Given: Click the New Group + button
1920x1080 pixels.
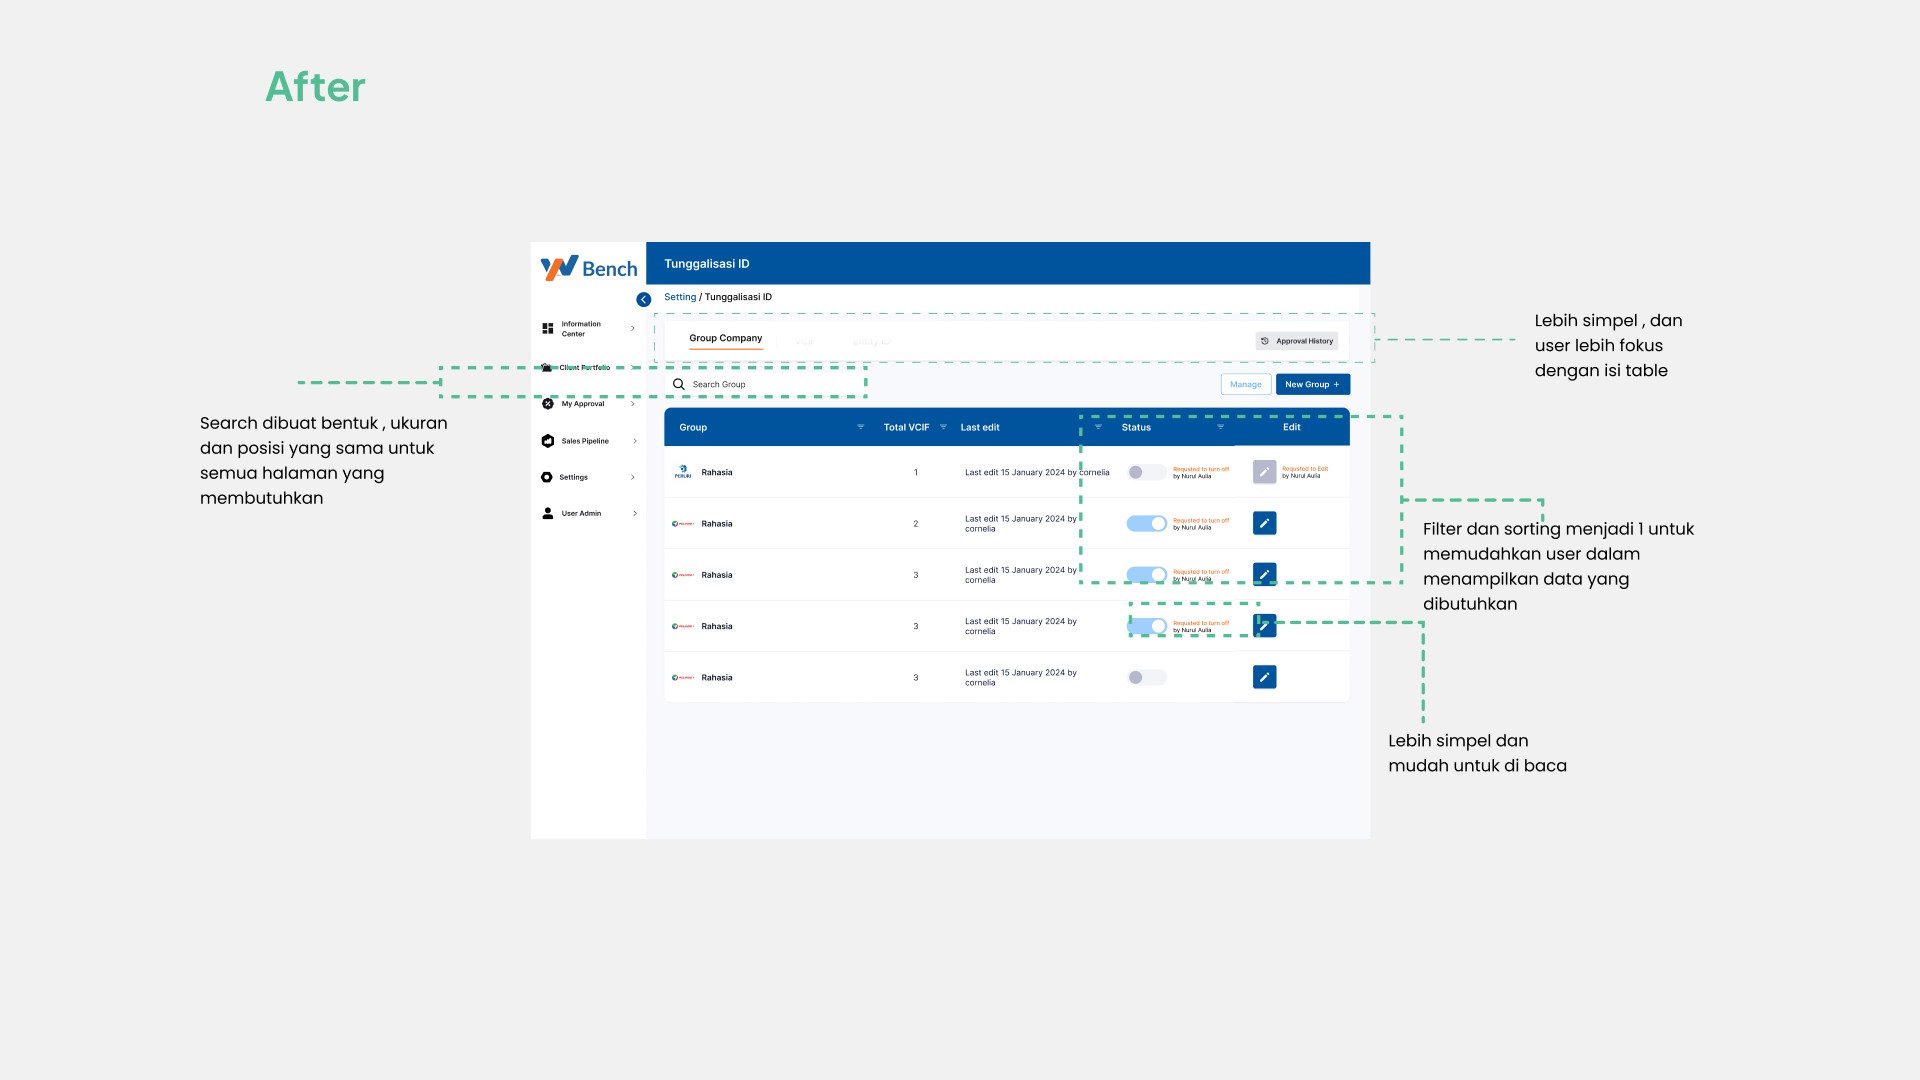Looking at the screenshot, I should pyautogui.click(x=1312, y=384).
